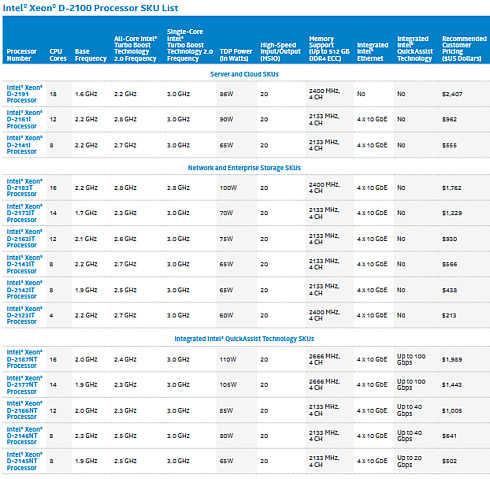The width and height of the screenshot is (490, 479).
Task: Click the 'Integrated Intel QuickAssist Technology SKUs' heading
Action: click(244, 339)
